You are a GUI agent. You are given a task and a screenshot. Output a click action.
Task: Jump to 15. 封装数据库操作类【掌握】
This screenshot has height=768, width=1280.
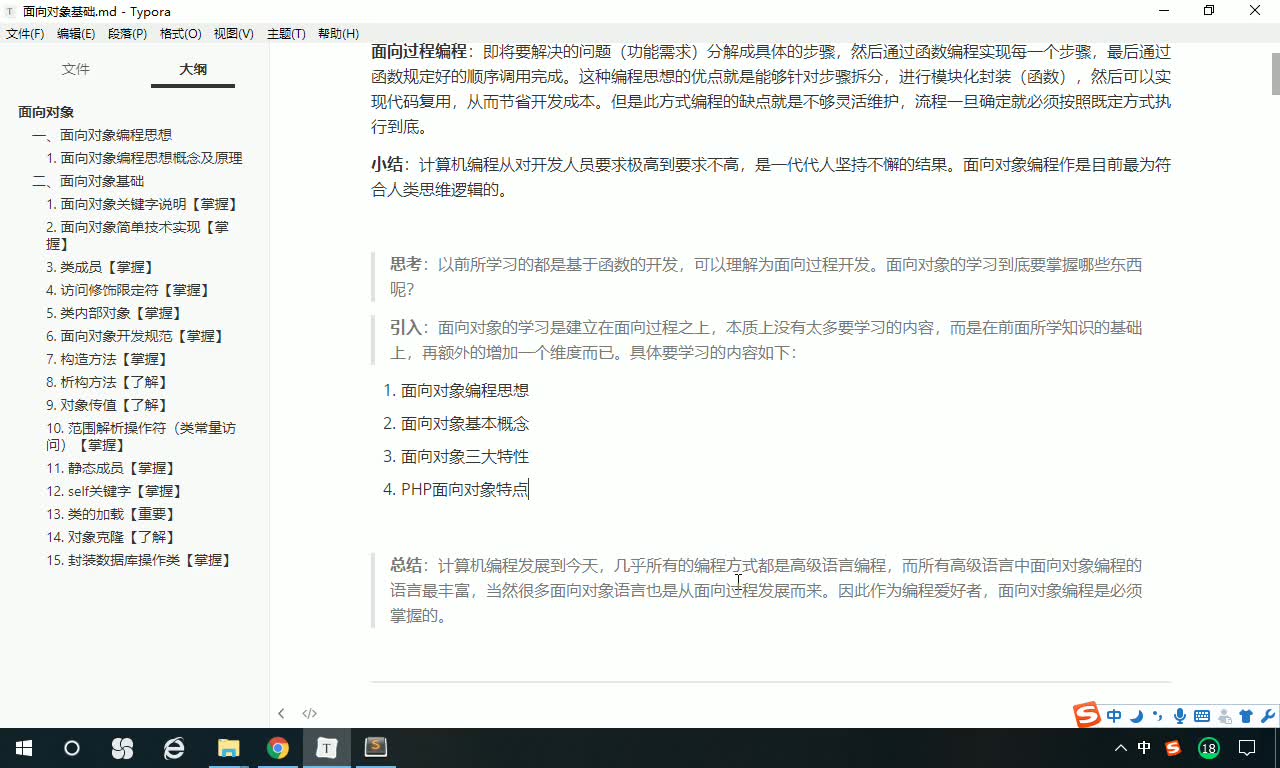pos(140,560)
